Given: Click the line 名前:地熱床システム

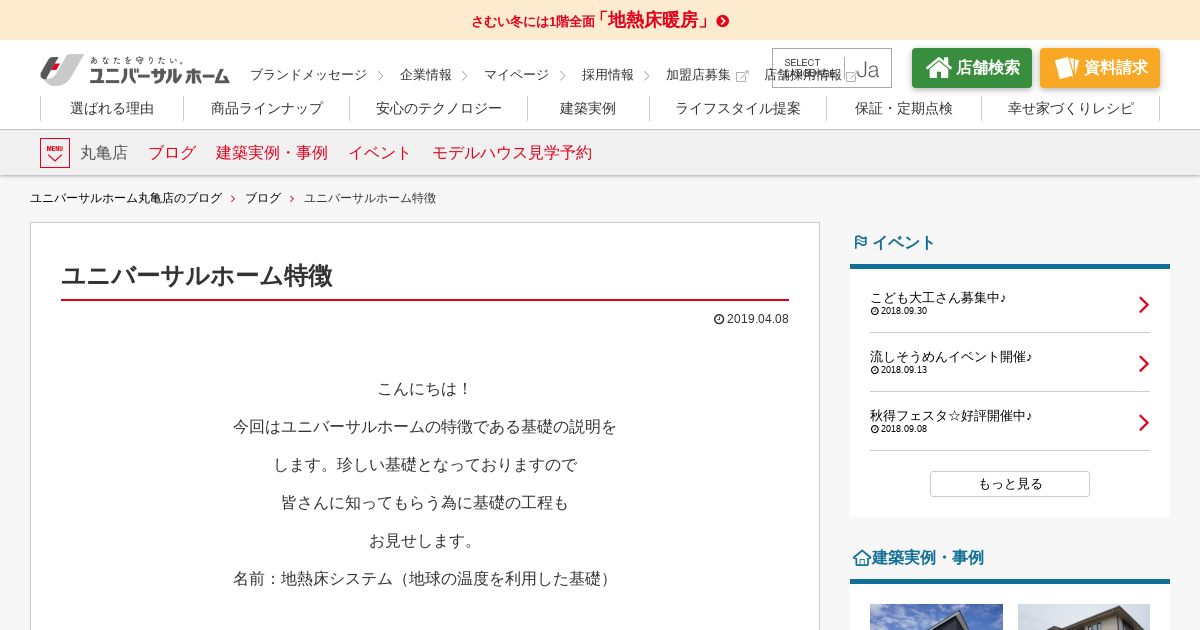Looking at the screenshot, I should [x=425, y=579].
